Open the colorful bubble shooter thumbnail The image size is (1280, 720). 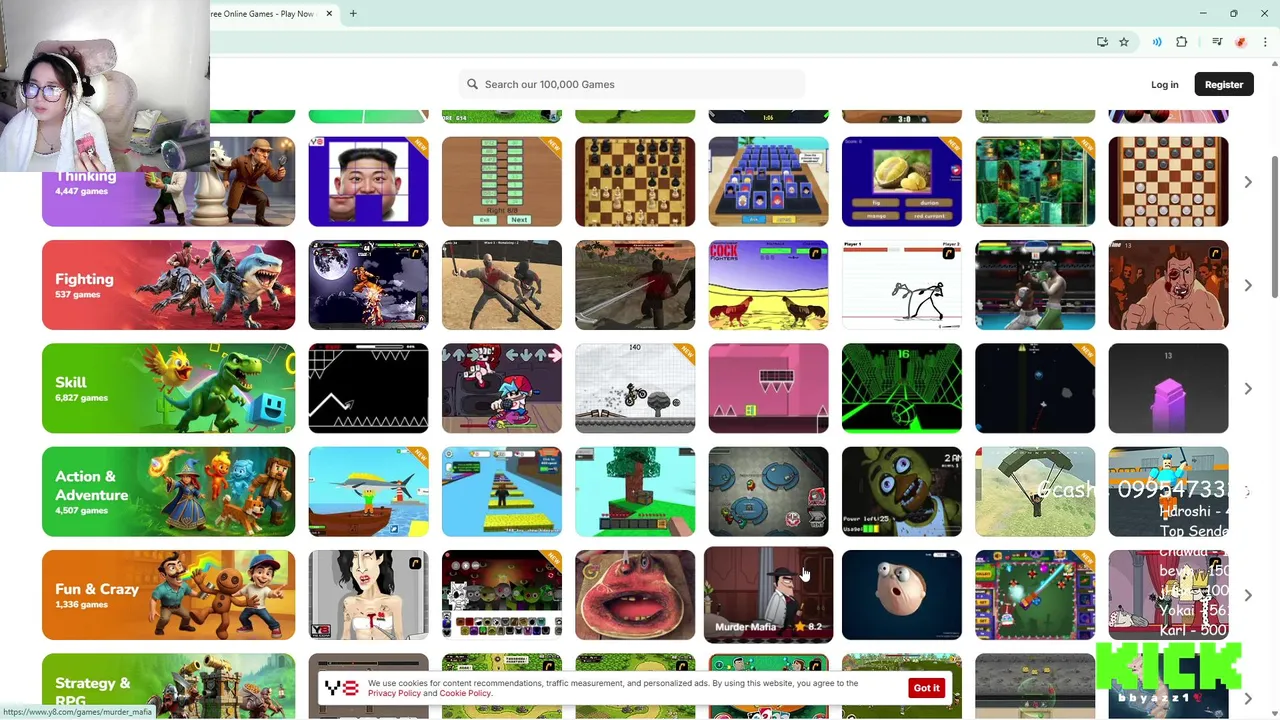point(1035,595)
